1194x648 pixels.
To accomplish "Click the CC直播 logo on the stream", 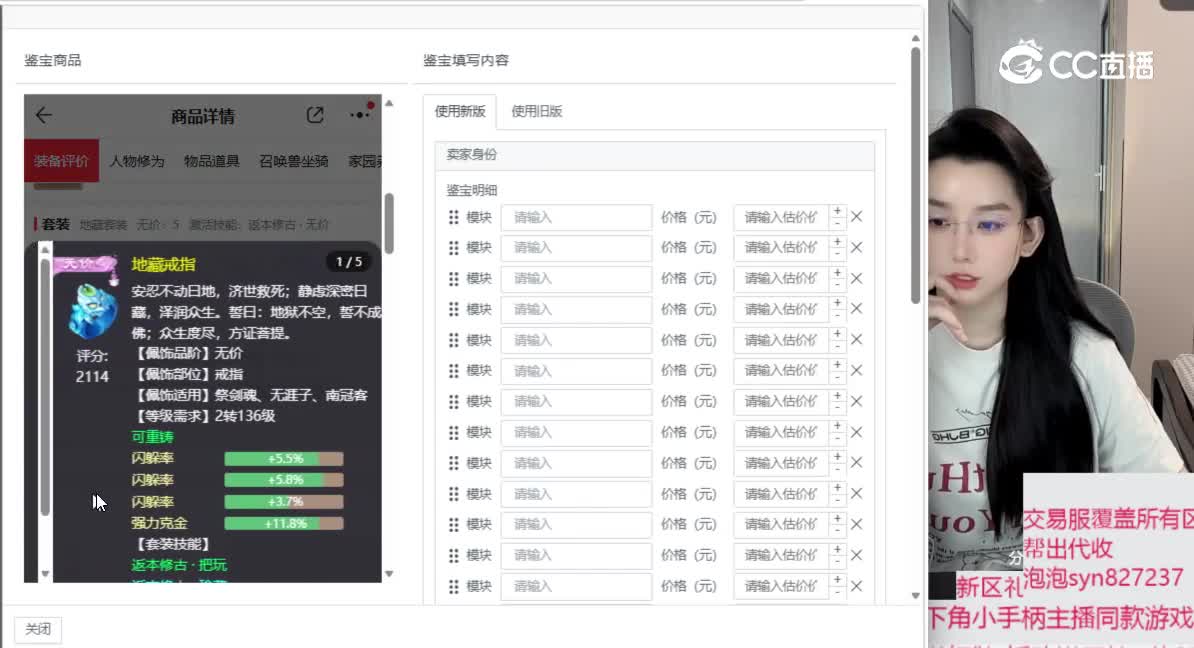I will coord(1076,64).
